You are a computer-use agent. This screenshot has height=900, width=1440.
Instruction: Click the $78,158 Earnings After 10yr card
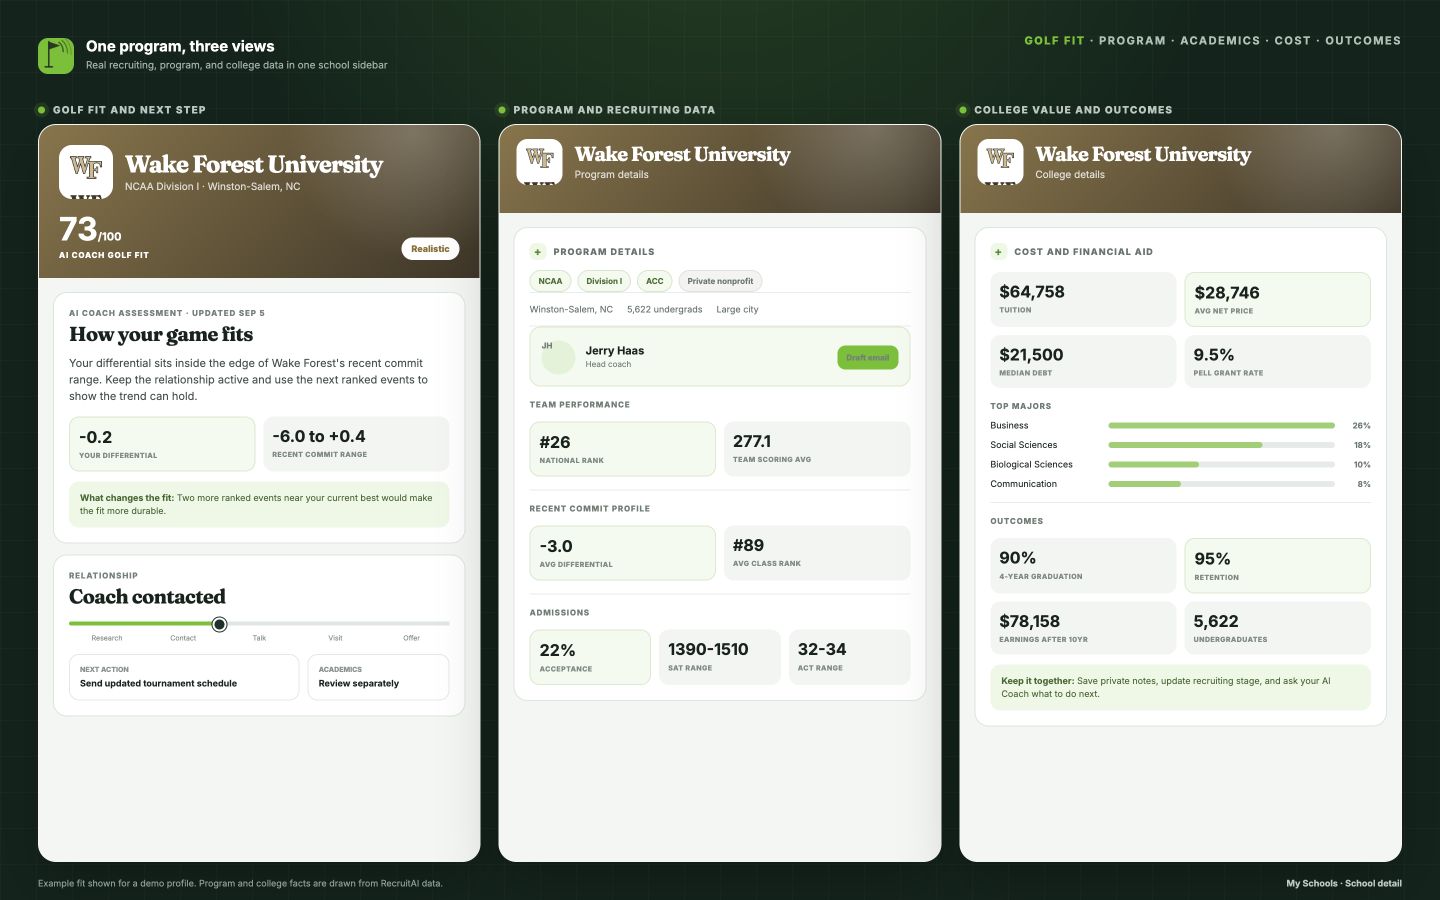[1083, 628]
